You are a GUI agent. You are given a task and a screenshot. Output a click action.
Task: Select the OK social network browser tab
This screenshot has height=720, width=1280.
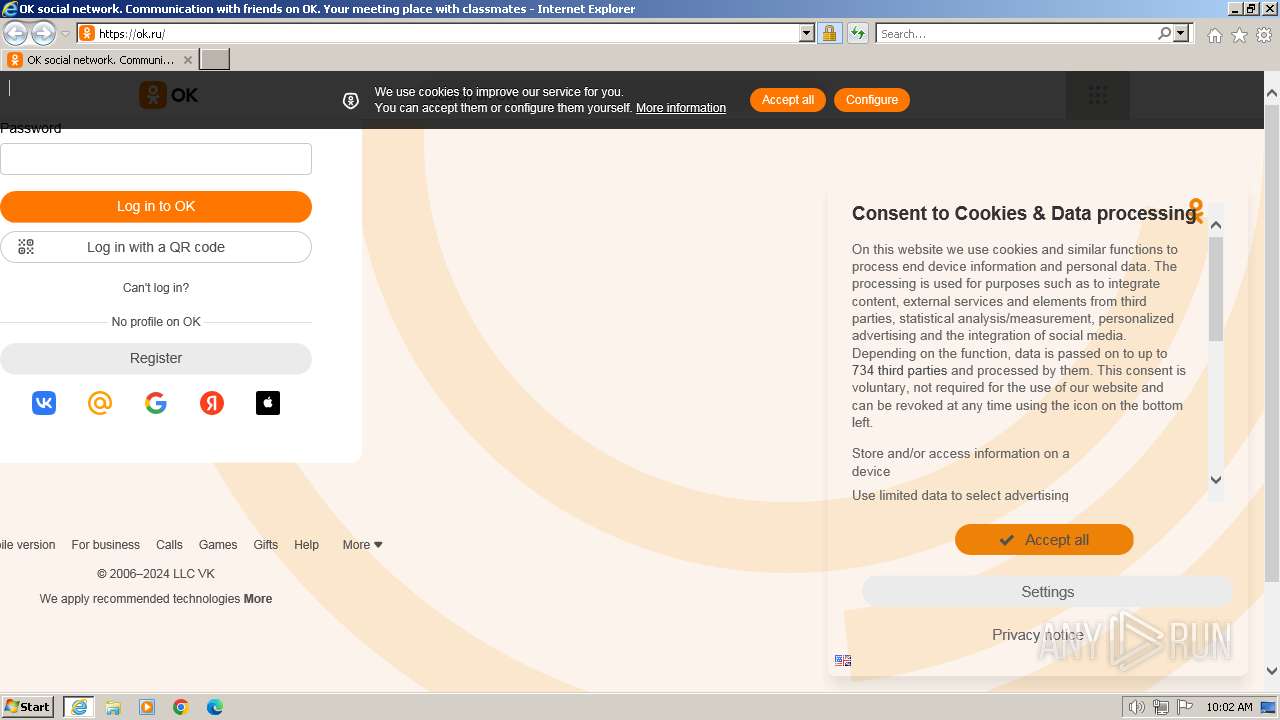(x=100, y=60)
